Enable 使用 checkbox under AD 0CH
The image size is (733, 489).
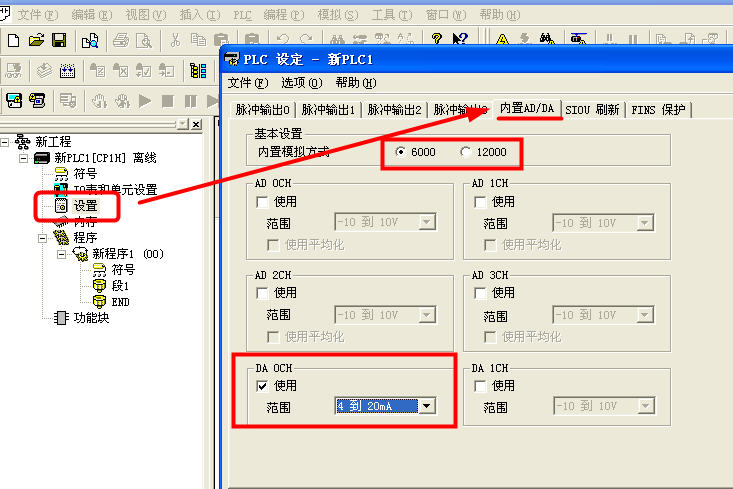coord(262,201)
